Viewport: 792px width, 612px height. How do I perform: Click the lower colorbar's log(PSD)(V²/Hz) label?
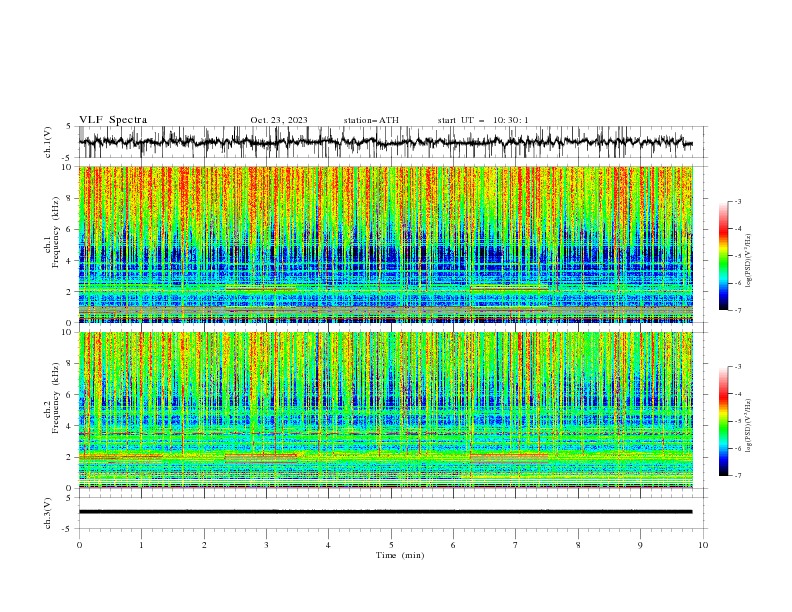point(748,426)
